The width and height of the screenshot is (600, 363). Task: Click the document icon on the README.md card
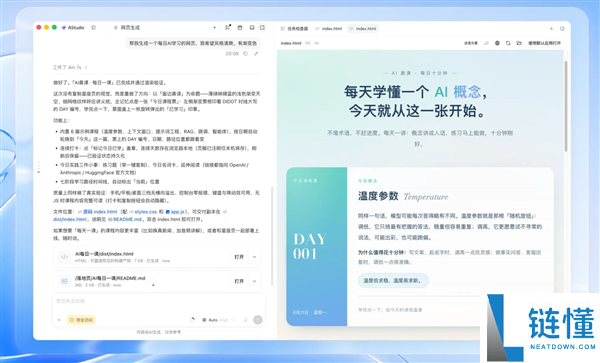tap(64, 281)
